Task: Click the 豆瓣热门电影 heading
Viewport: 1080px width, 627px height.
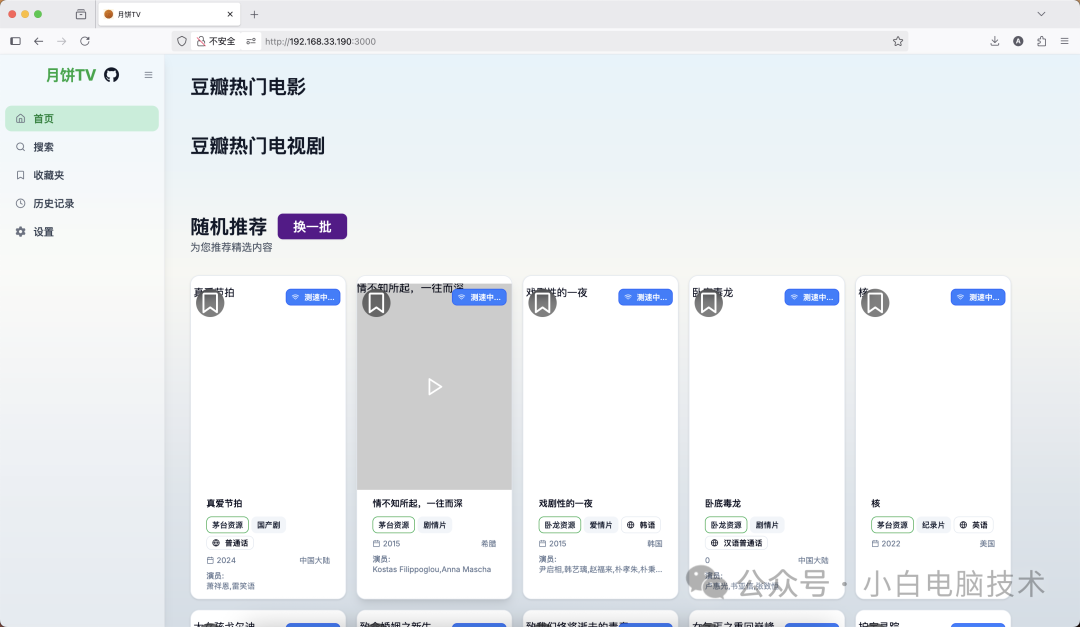Action: pos(248,87)
